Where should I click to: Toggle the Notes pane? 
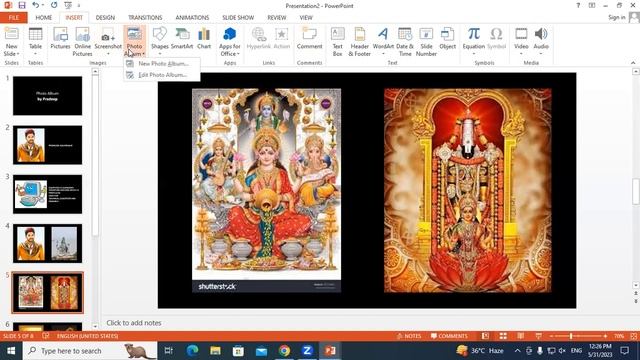[x=409, y=336]
